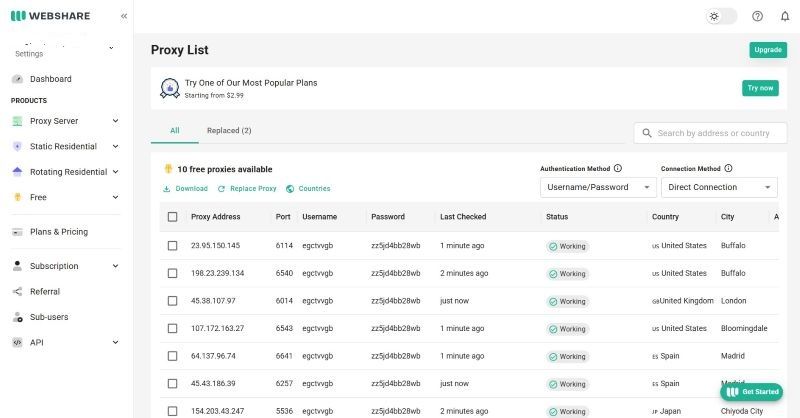Click Working status badge for 23.95.150.145

click(x=567, y=247)
